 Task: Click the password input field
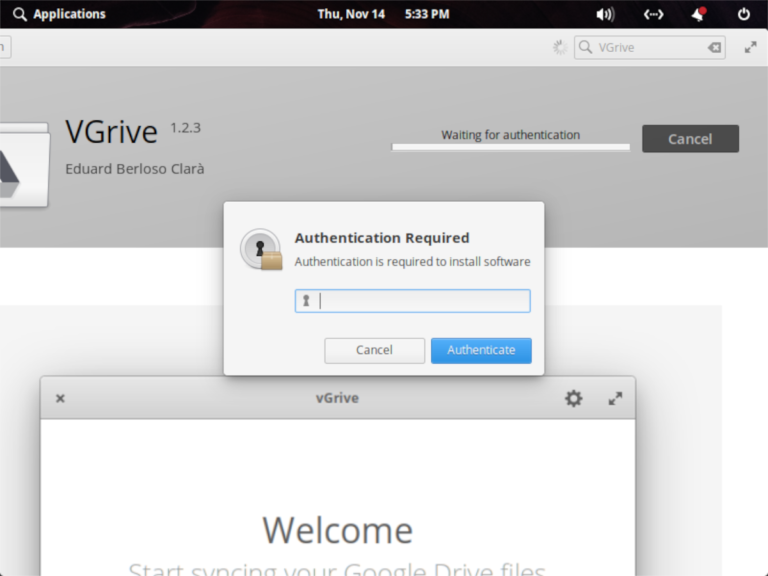coord(412,301)
